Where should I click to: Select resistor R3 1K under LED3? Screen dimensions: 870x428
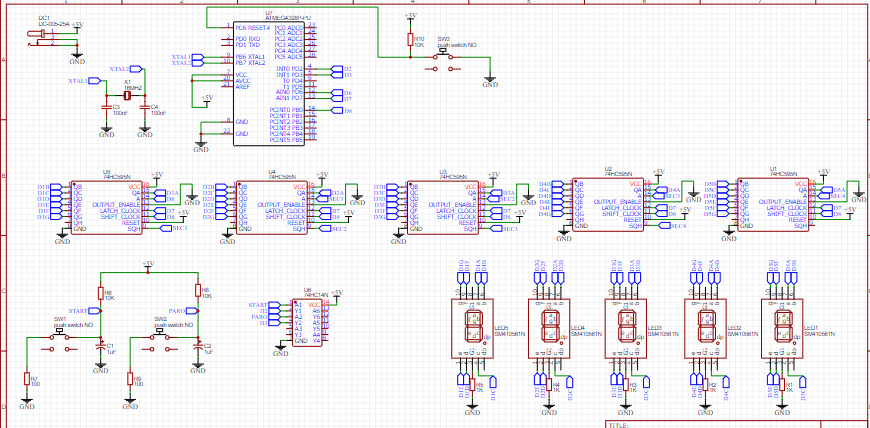pyautogui.click(x=626, y=385)
